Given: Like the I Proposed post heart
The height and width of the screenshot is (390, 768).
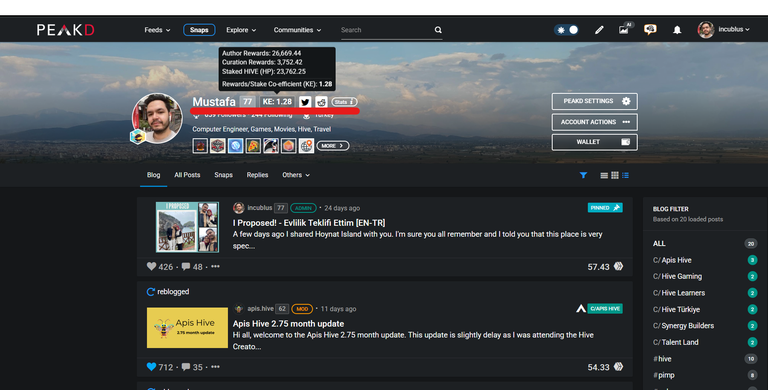Looking at the screenshot, I should pos(151,267).
